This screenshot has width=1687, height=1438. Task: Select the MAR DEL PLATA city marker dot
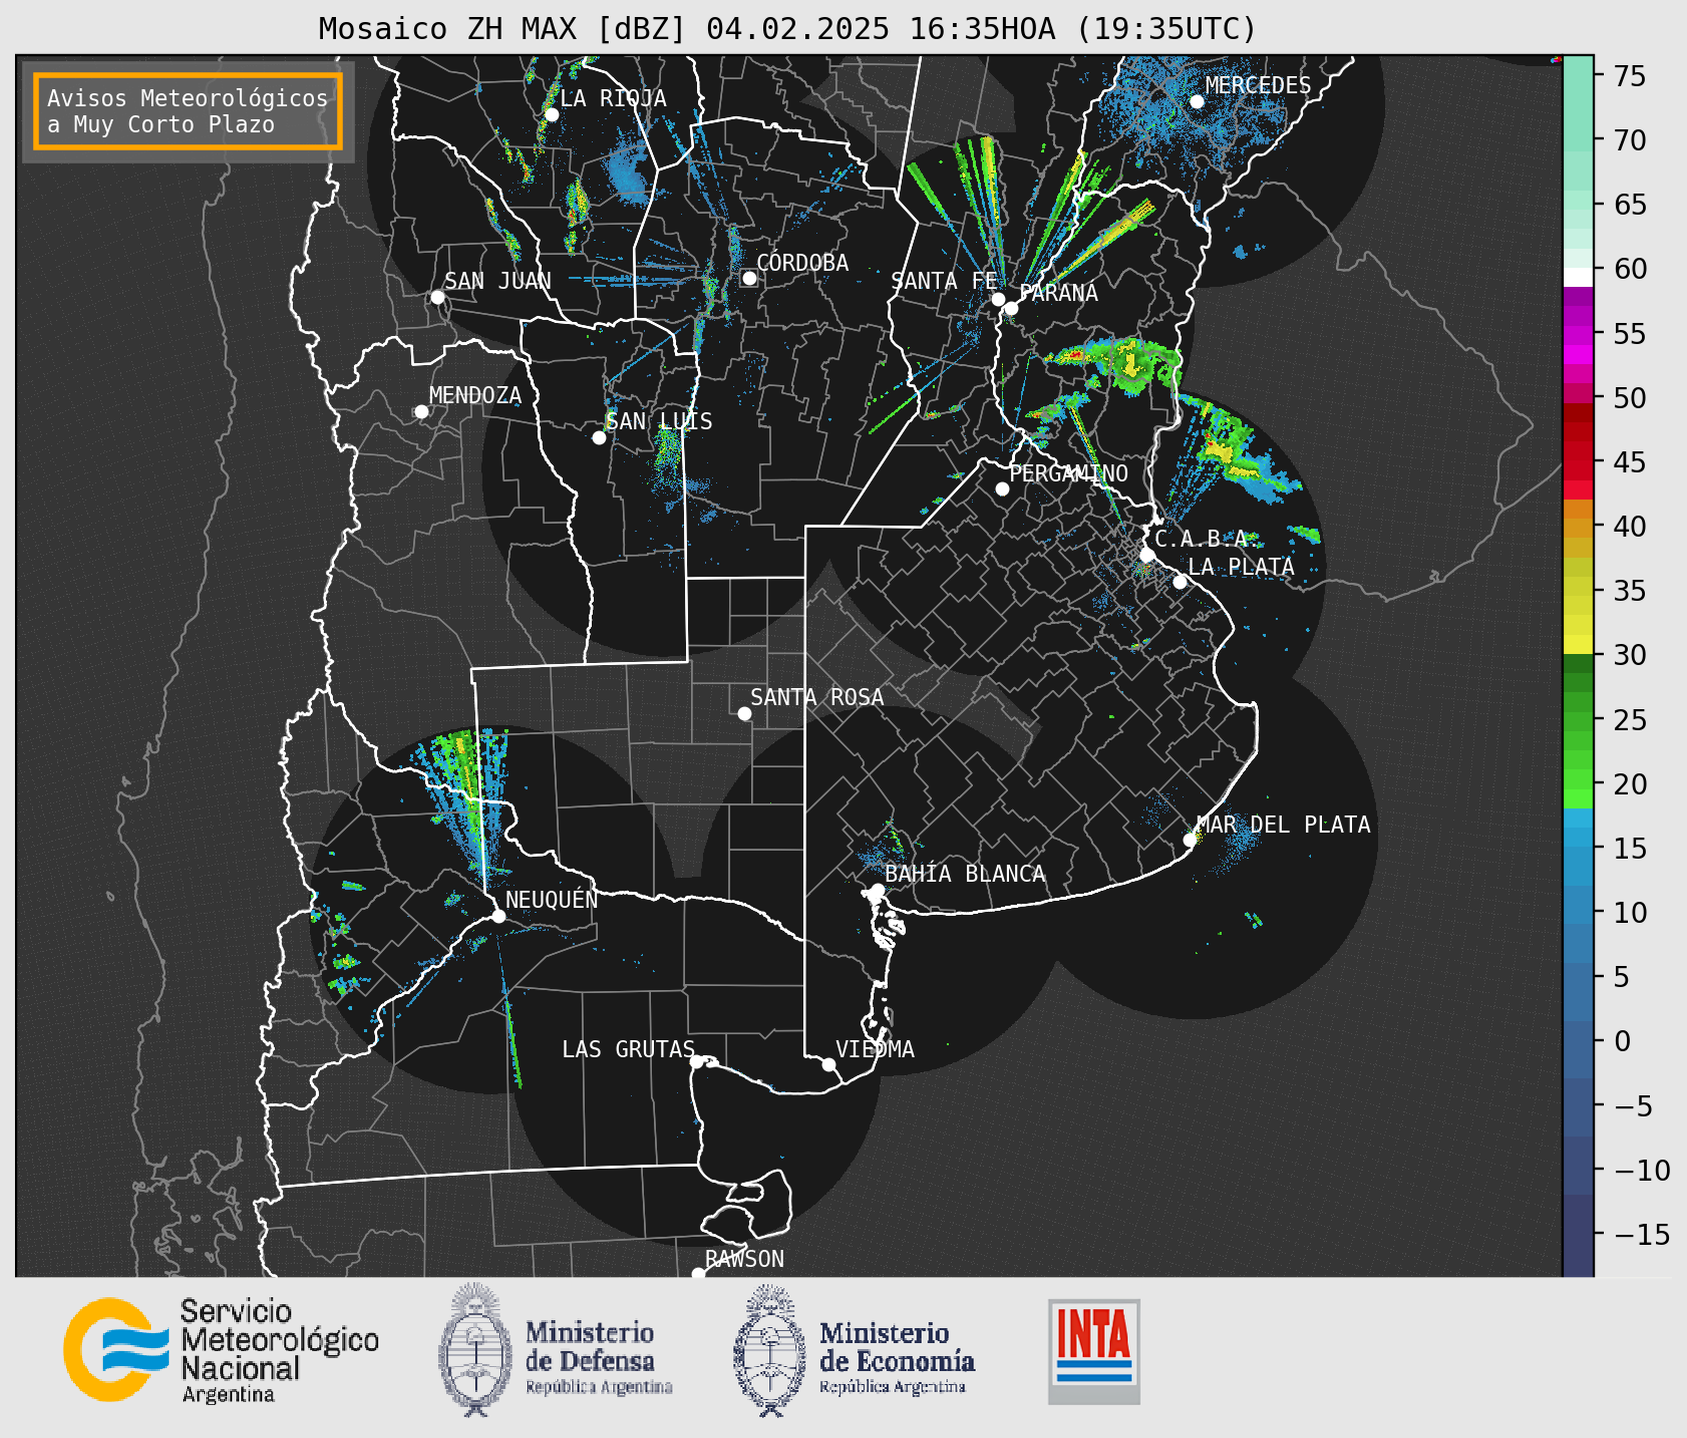pyautogui.click(x=1190, y=840)
